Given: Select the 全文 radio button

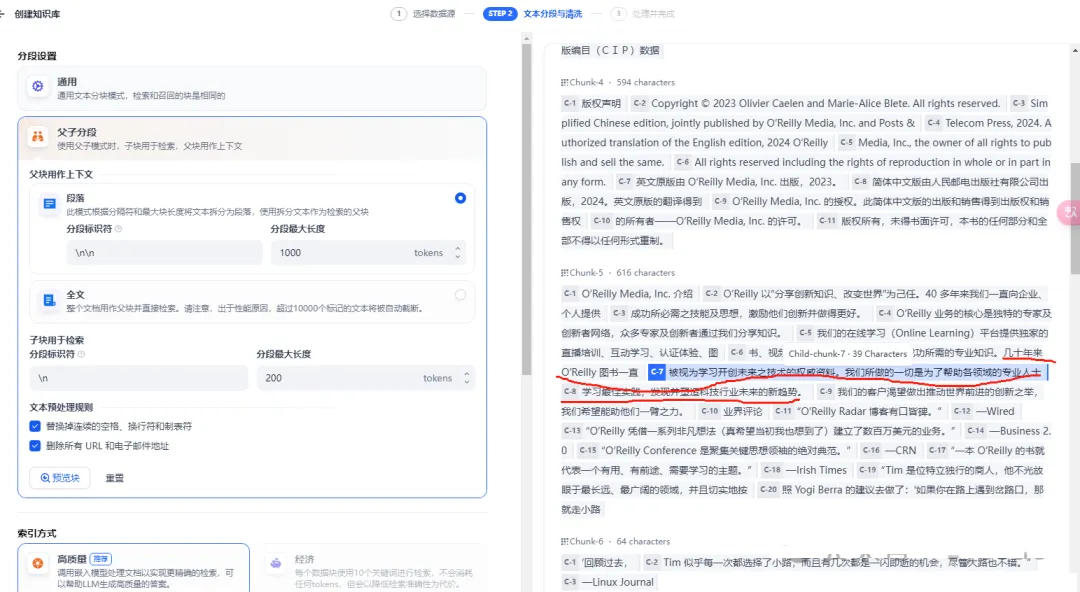Looking at the screenshot, I should pos(460,295).
